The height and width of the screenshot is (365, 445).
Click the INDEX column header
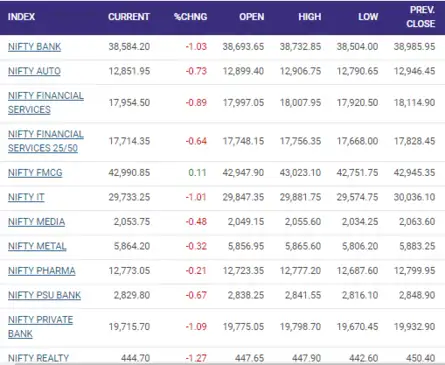[x=21, y=17]
